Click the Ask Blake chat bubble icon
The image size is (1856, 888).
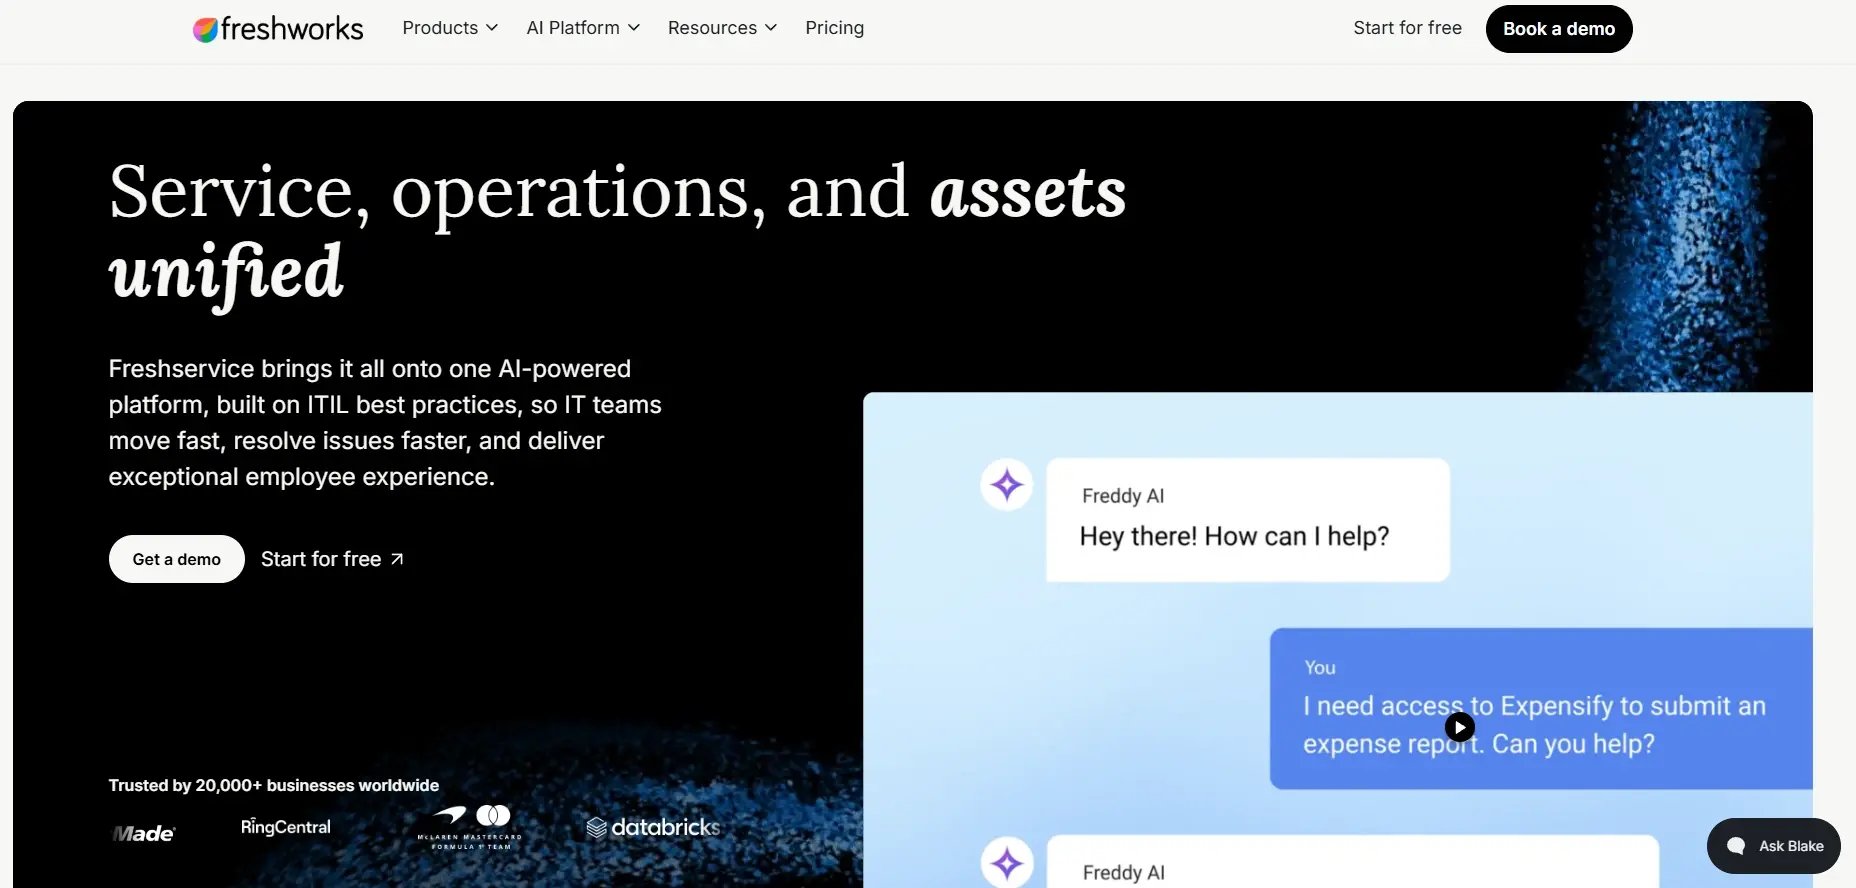[1736, 846]
